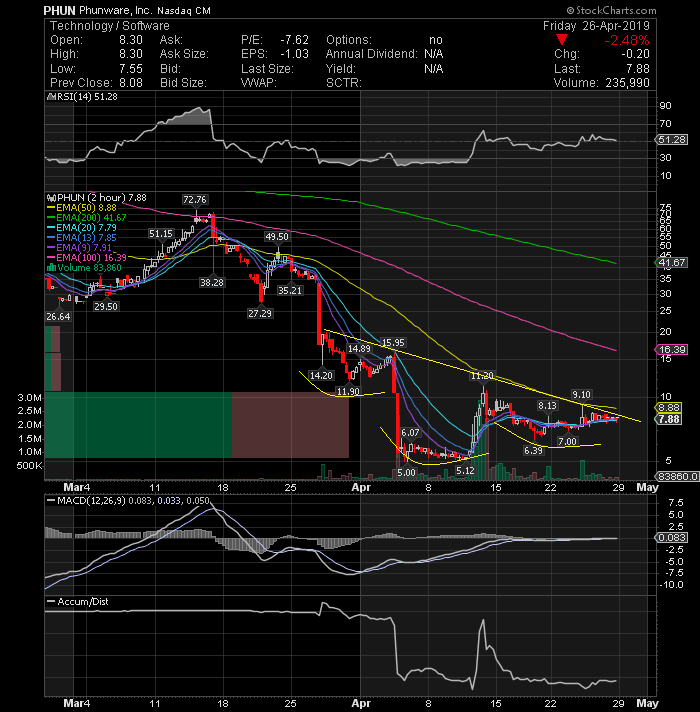Screen dimensions: 700x712
Task: Click the Low value 7.55
Action: pos(131,69)
